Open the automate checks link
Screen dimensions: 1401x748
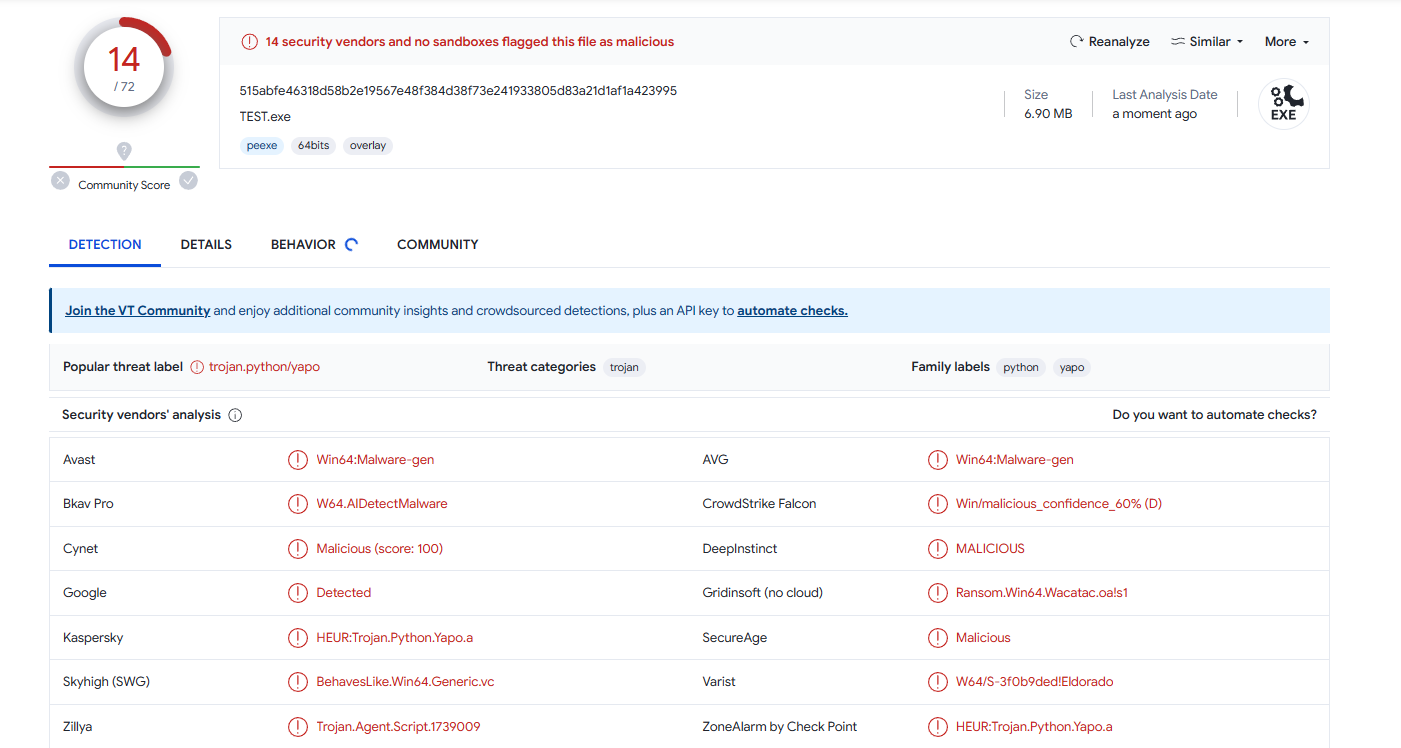pos(792,310)
